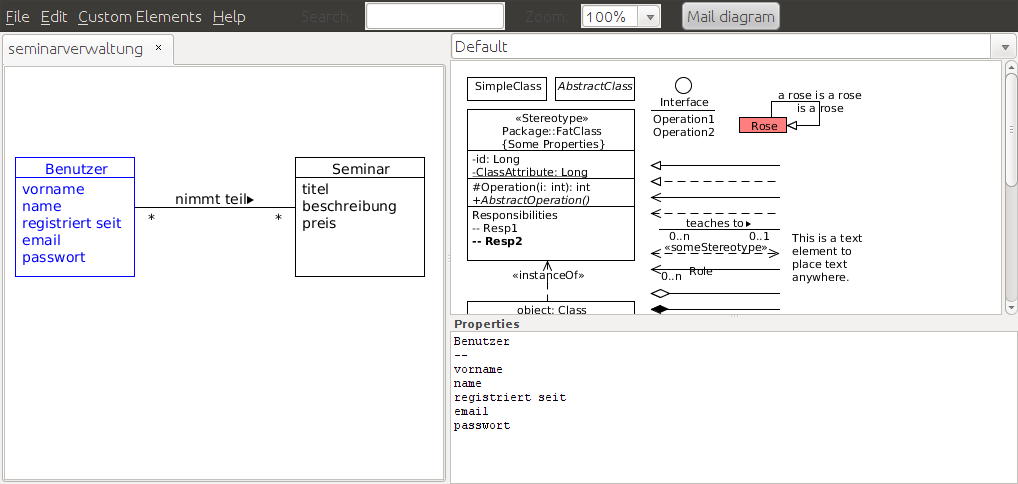Pick the hollow diamond aggregation line

tap(715, 294)
